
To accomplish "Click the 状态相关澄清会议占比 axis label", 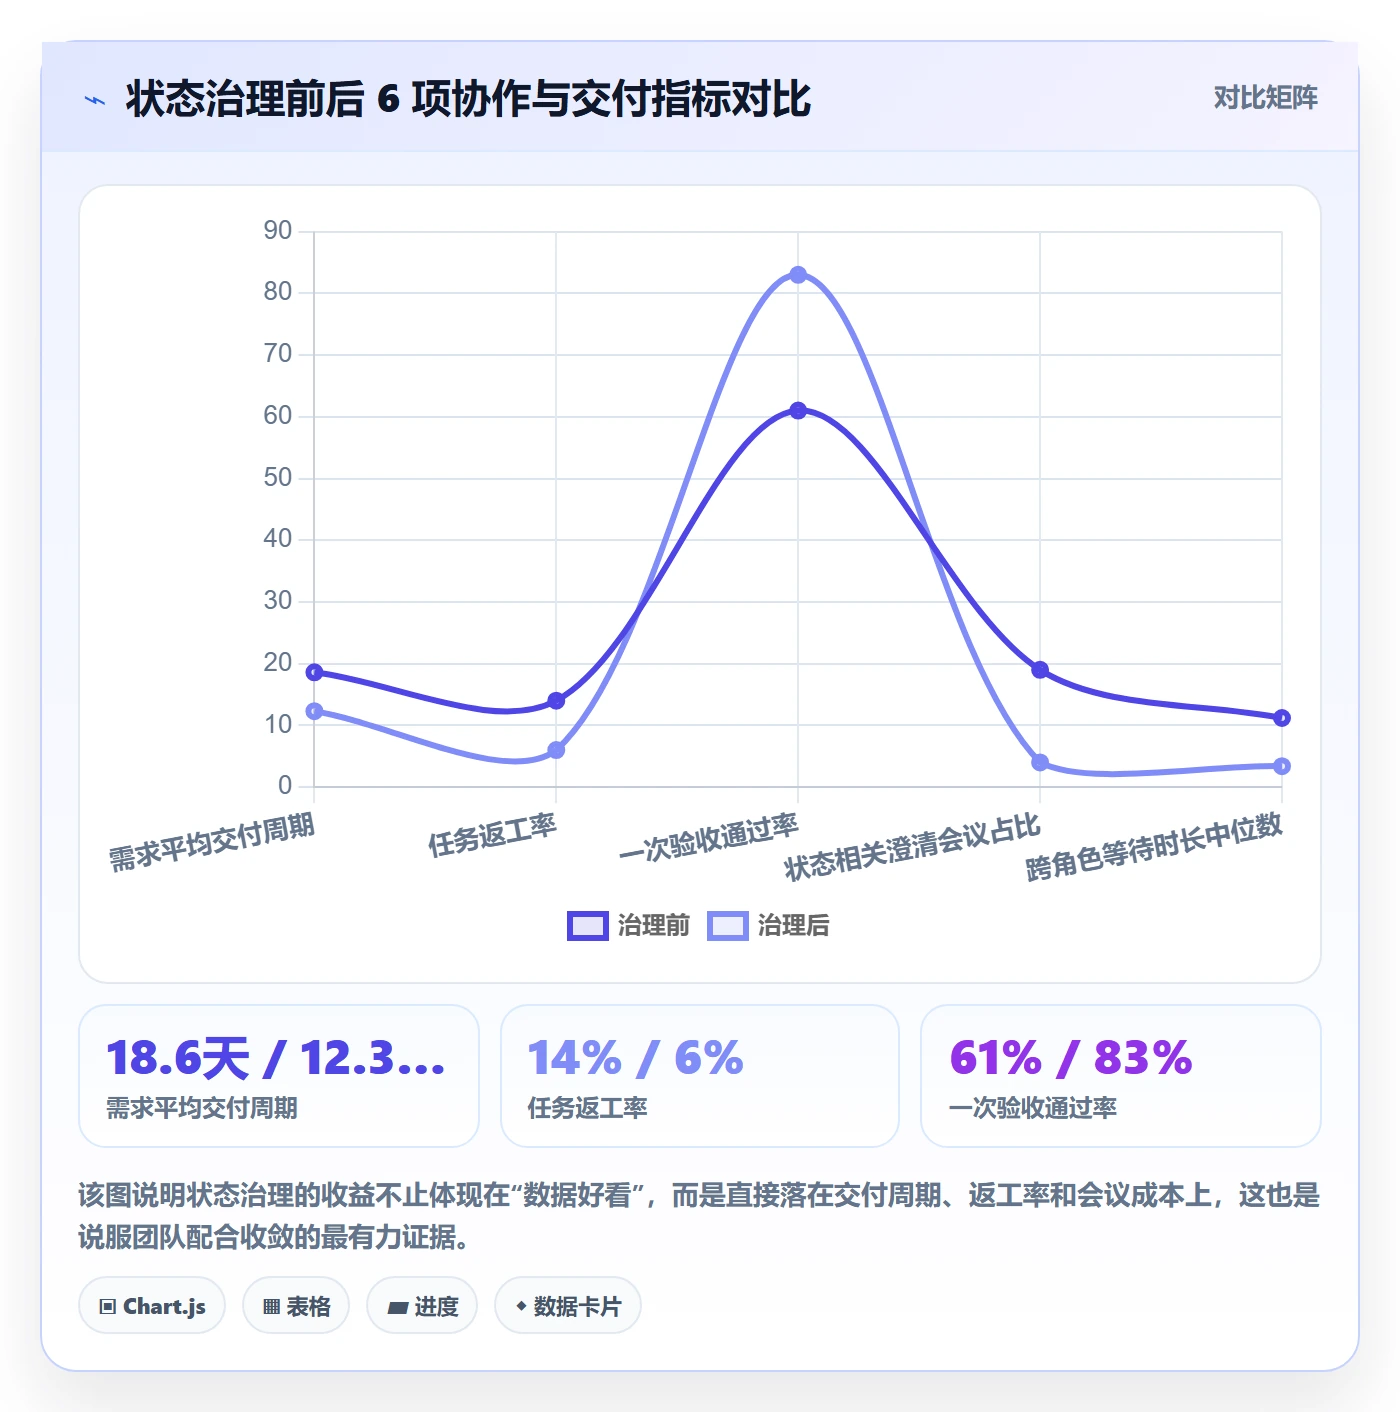I will pyautogui.click(x=913, y=847).
